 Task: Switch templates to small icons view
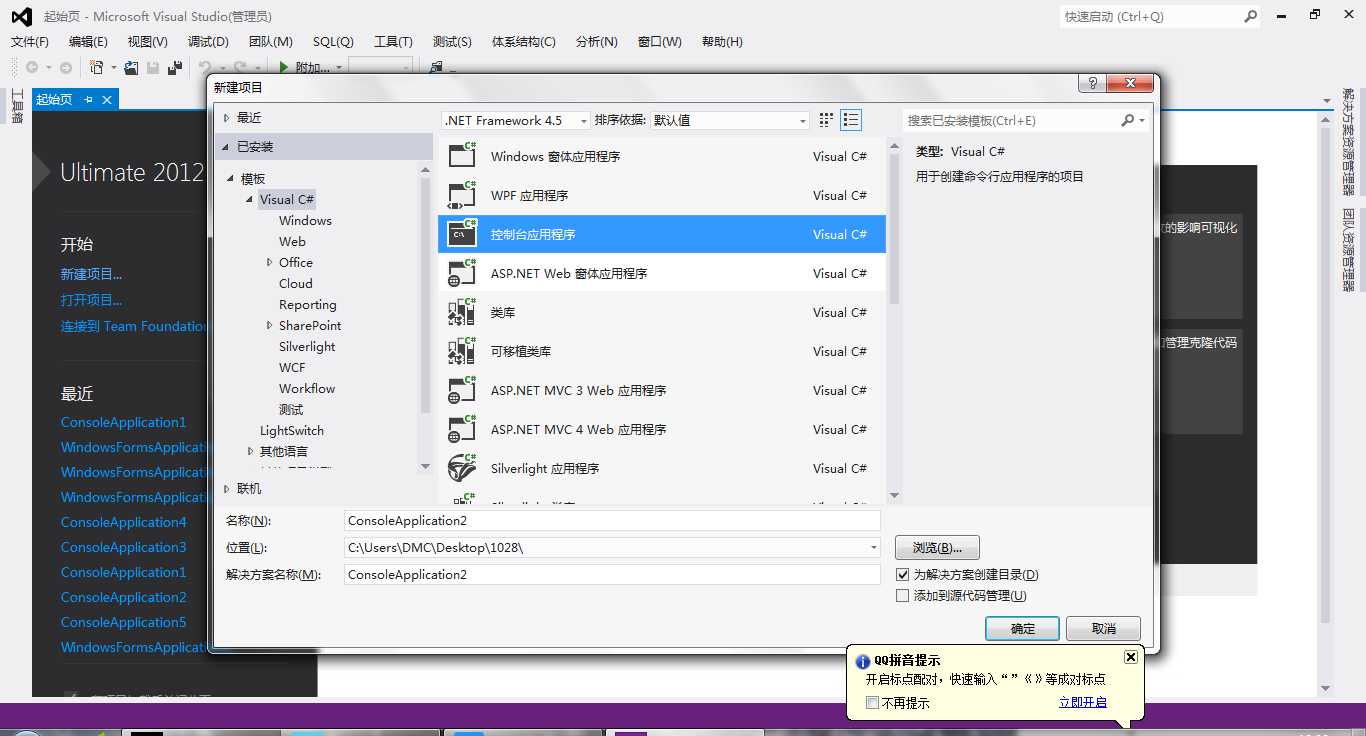[x=826, y=120]
